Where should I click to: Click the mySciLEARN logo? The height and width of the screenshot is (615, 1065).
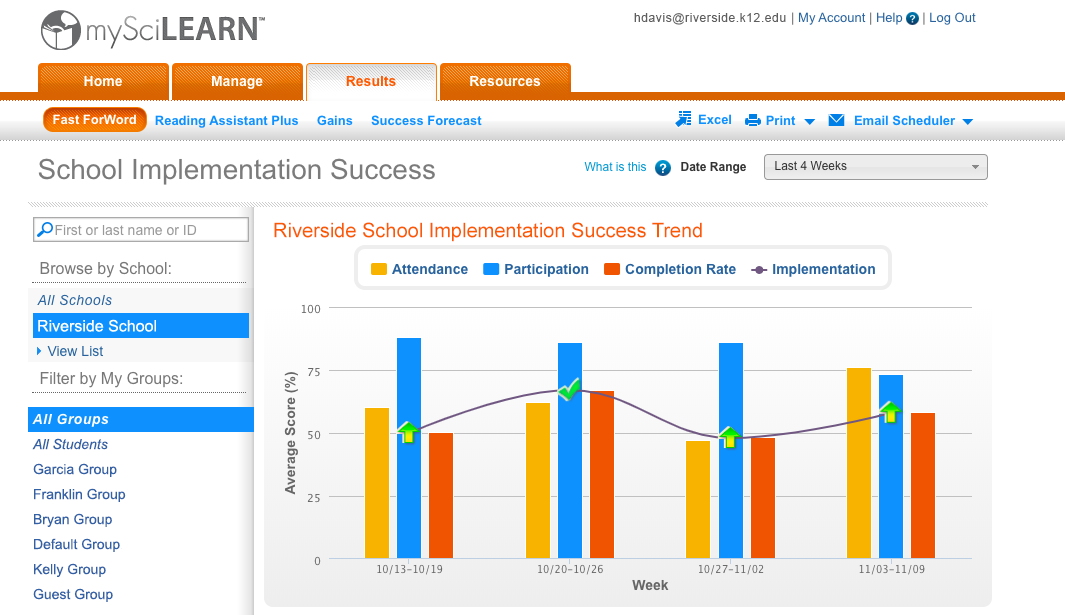pos(153,30)
